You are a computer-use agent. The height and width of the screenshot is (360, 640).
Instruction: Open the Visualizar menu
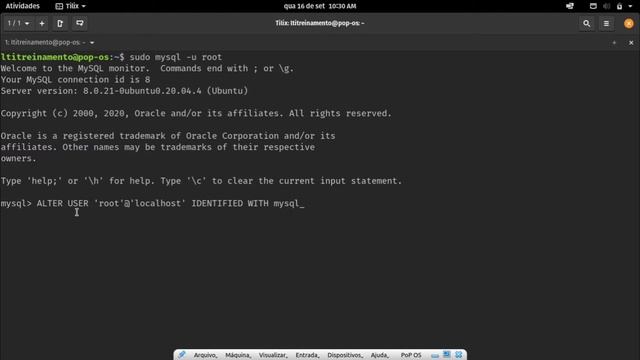[x=273, y=355]
